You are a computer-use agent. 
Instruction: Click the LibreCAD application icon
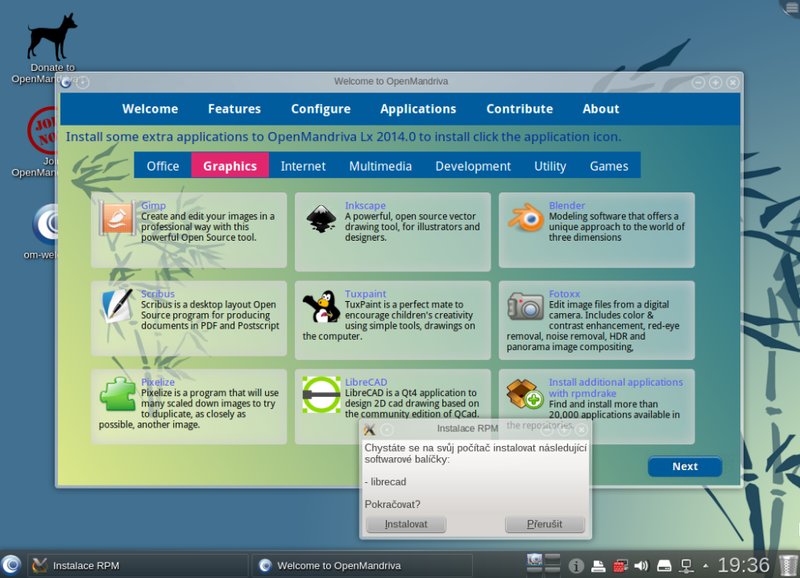(321, 395)
